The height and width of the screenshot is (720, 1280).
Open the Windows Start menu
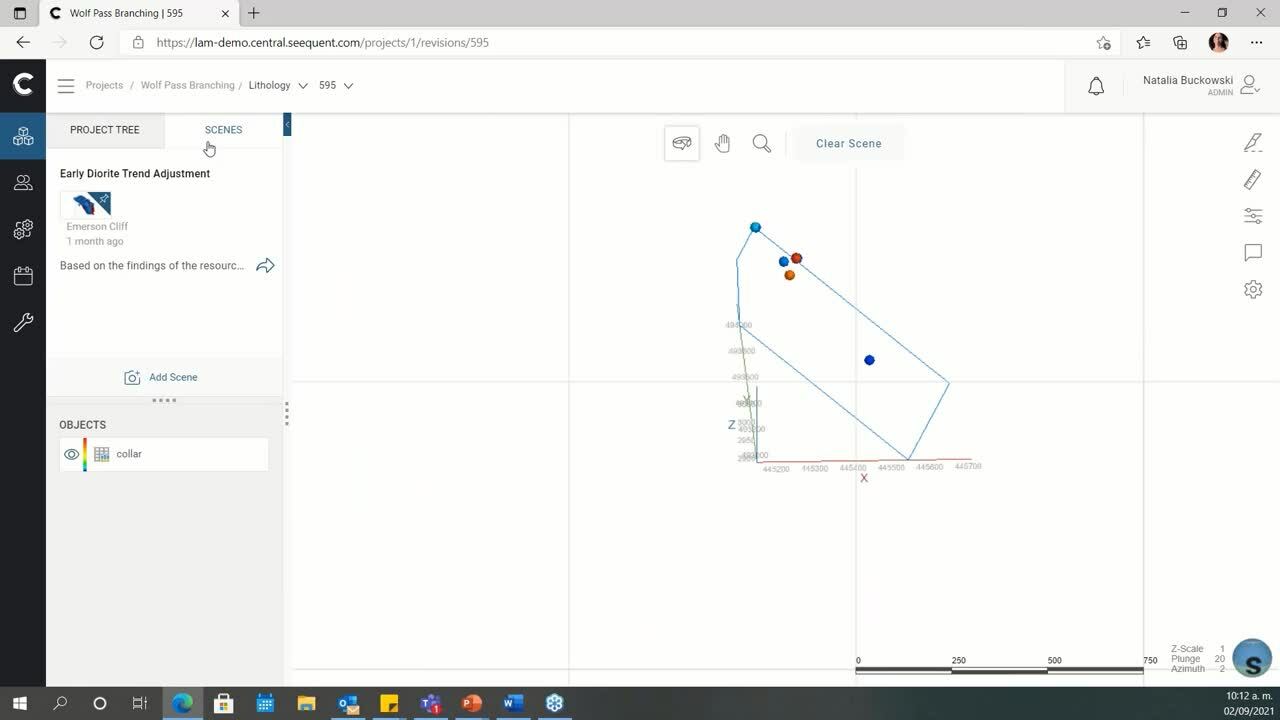point(19,704)
